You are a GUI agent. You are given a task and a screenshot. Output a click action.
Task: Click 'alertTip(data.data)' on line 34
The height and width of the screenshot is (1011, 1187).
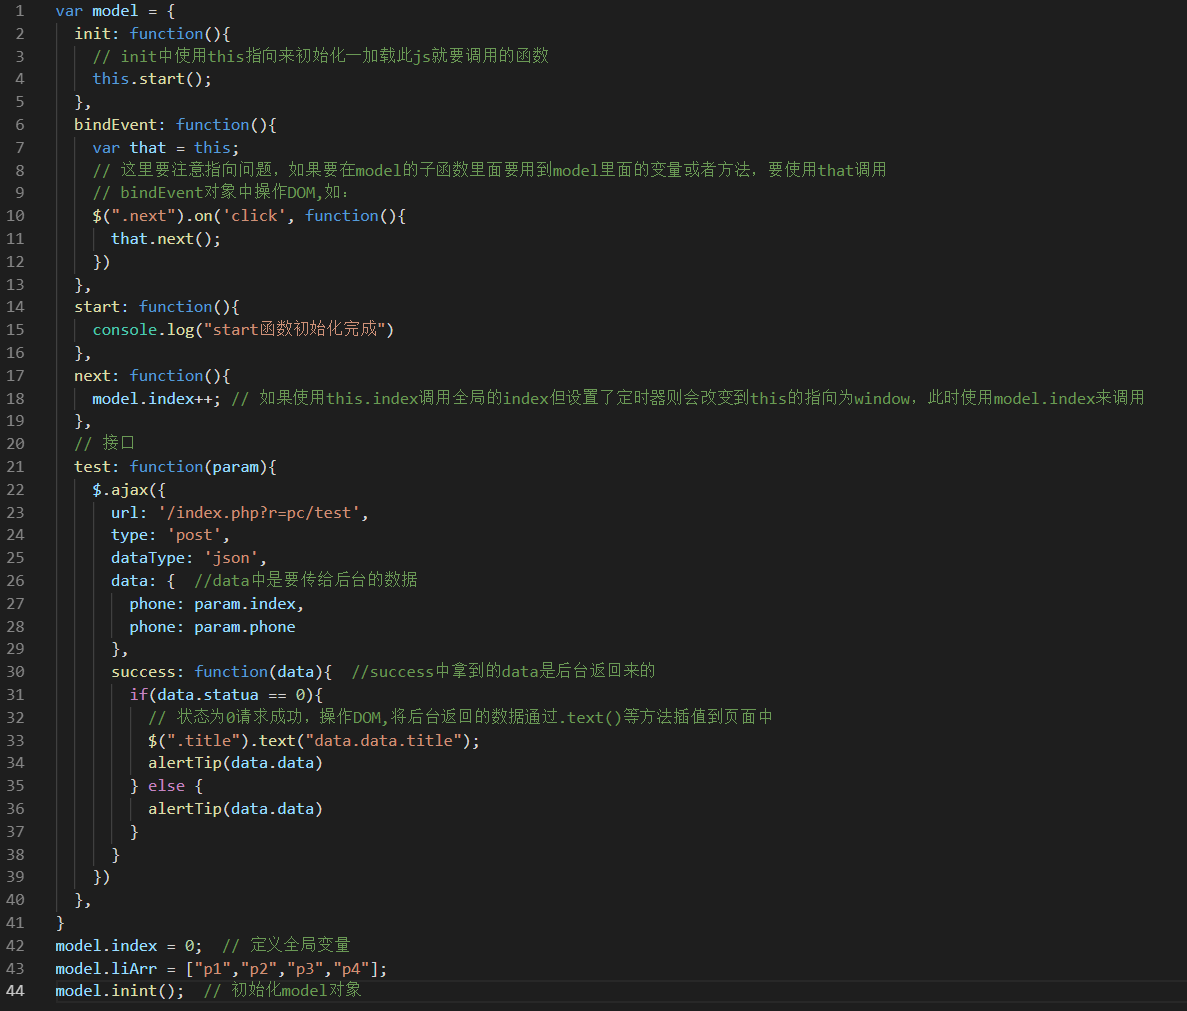point(235,763)
